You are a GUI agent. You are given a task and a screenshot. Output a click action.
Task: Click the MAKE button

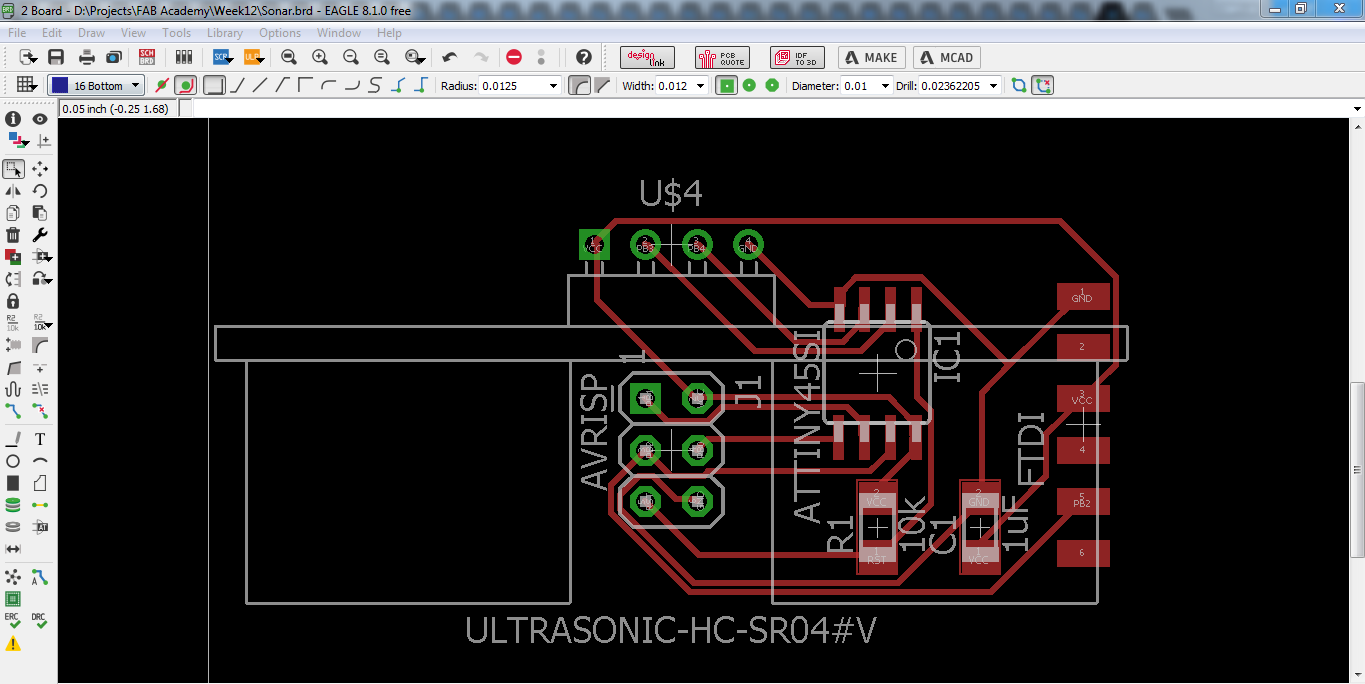(x=872, y=57)
